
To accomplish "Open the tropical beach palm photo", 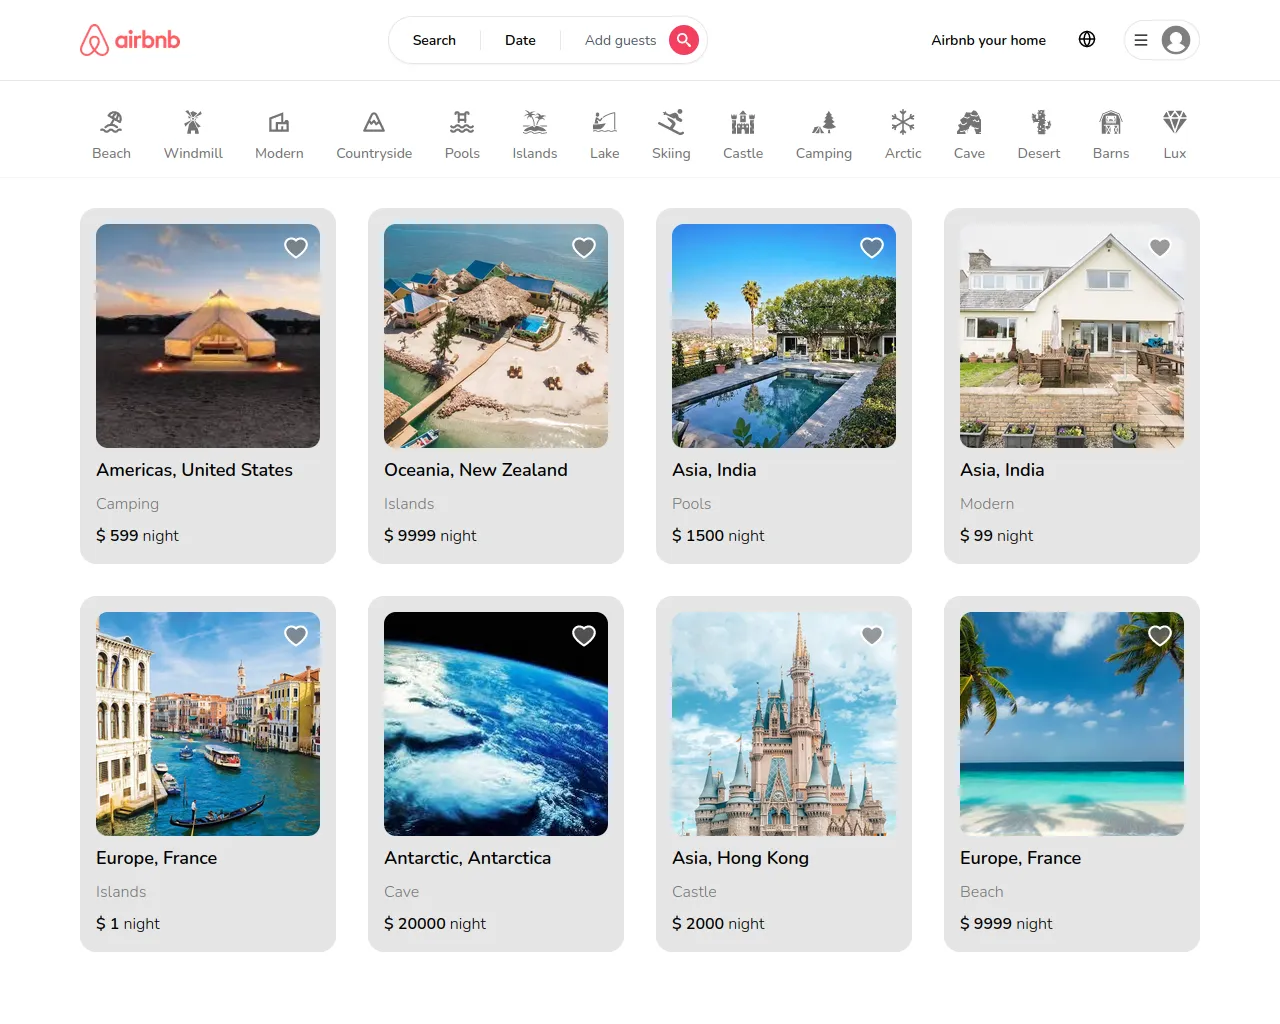I will click(1072, 724).
